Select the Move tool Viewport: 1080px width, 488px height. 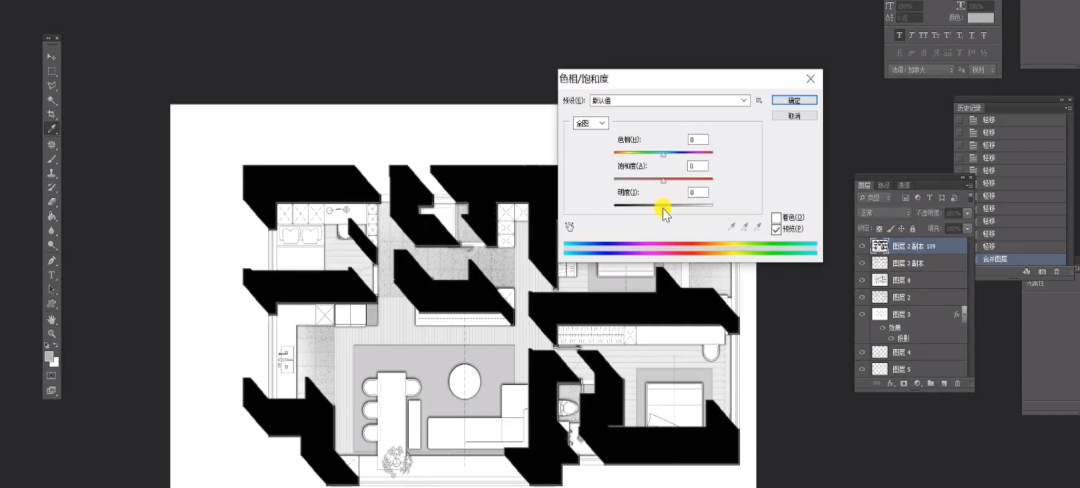(x=52, y=56)
